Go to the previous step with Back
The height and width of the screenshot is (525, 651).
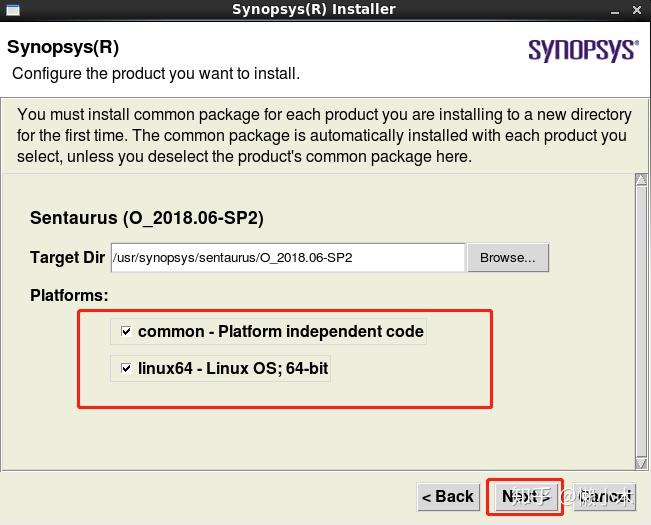click(x=447, y=496)
